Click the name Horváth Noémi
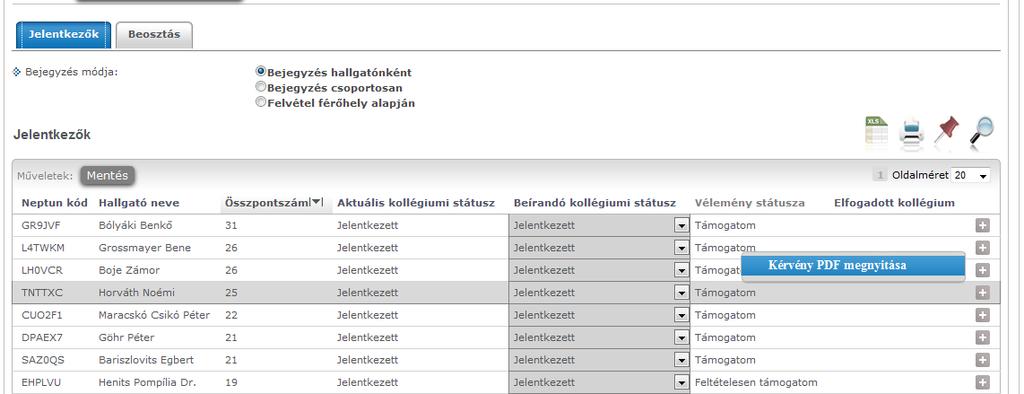1024x394 pixels. 136,293
